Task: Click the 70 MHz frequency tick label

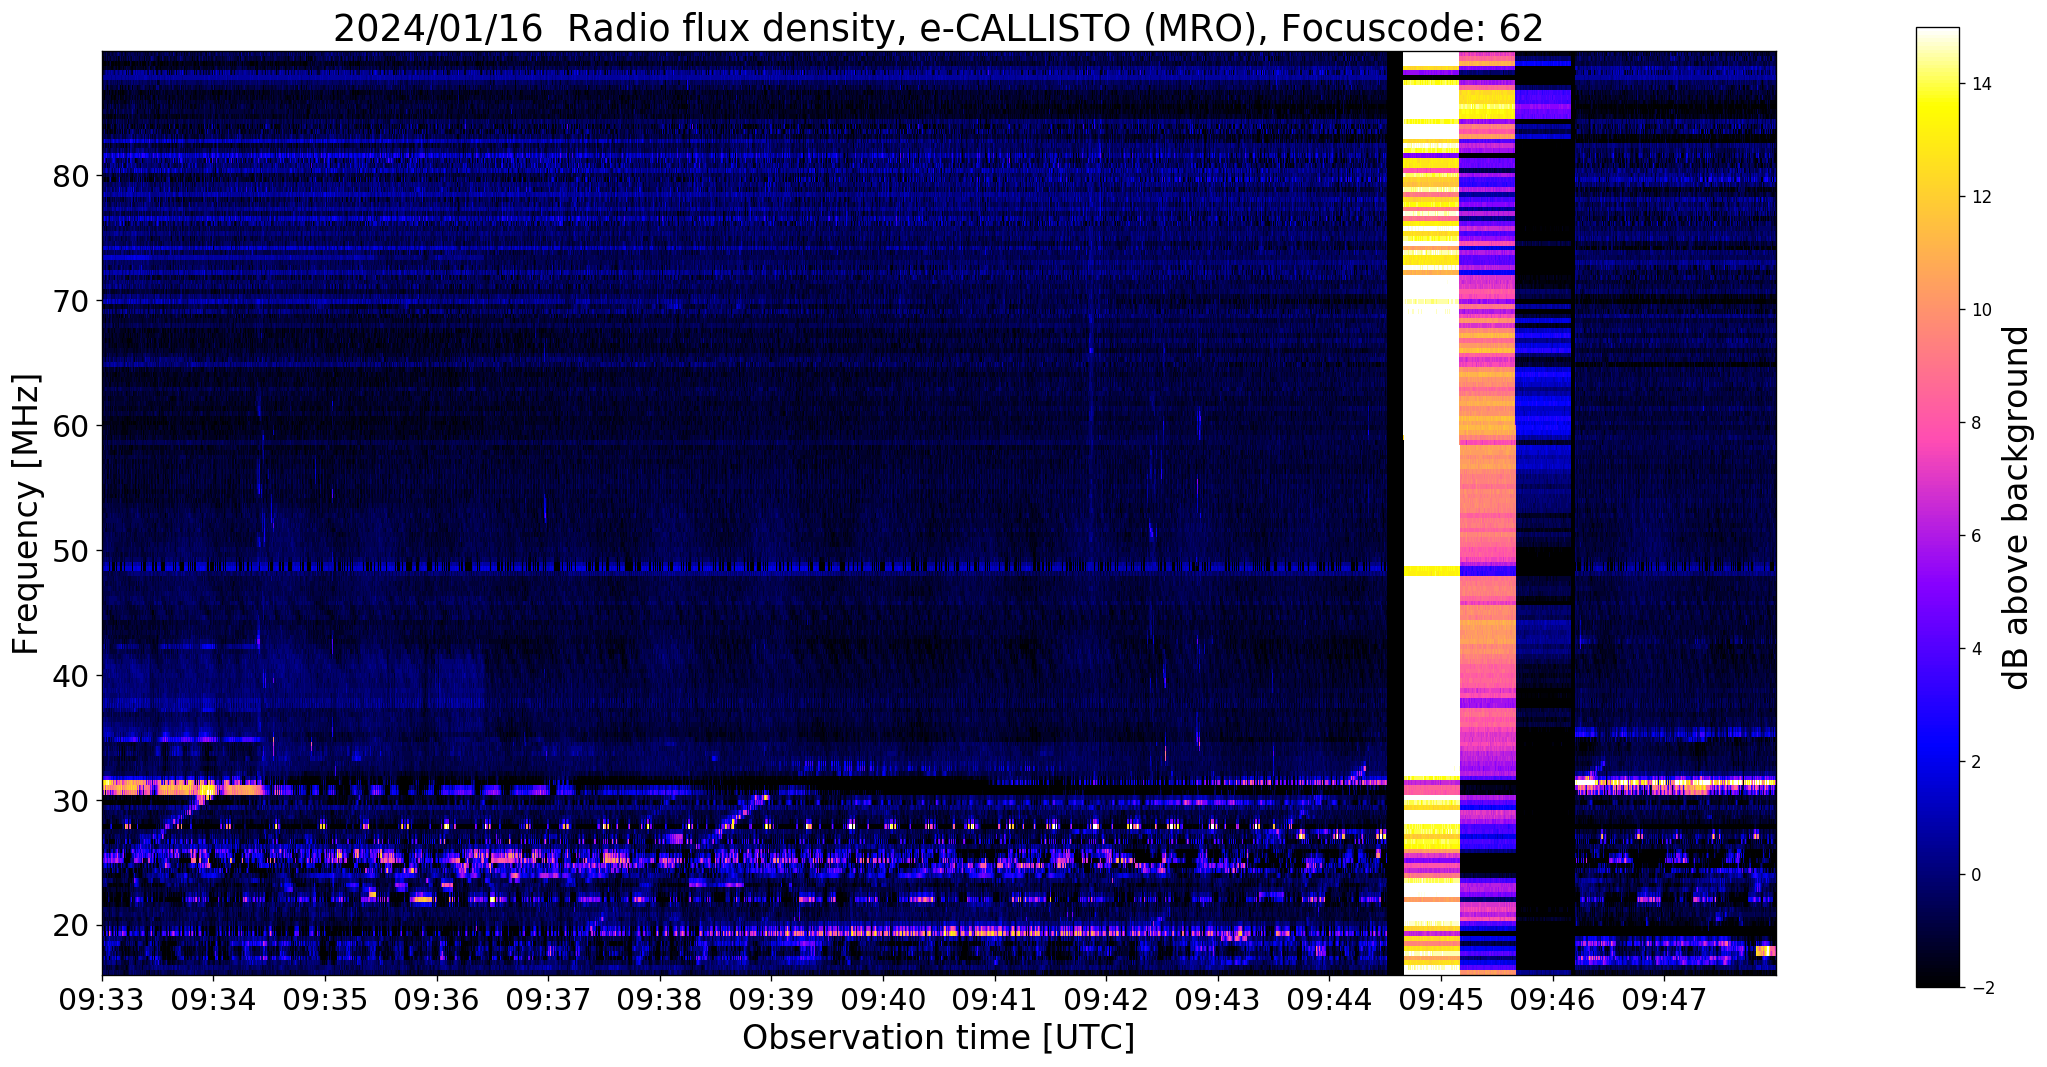Action: click(70, 301)
